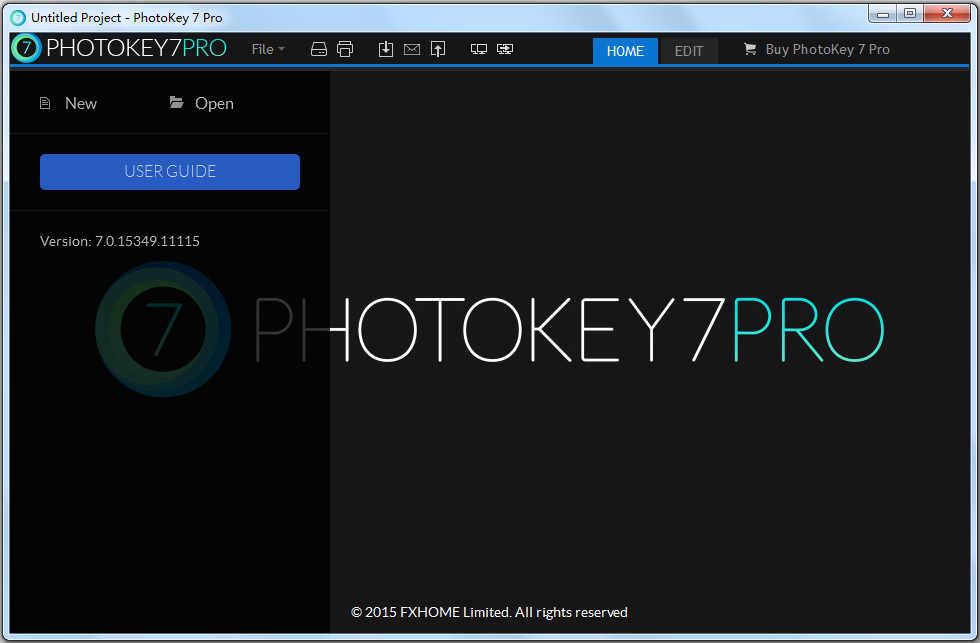Click the Untitled Project window title
The image size is (980, 643).
pyautogui.click(x=127, y=17)
